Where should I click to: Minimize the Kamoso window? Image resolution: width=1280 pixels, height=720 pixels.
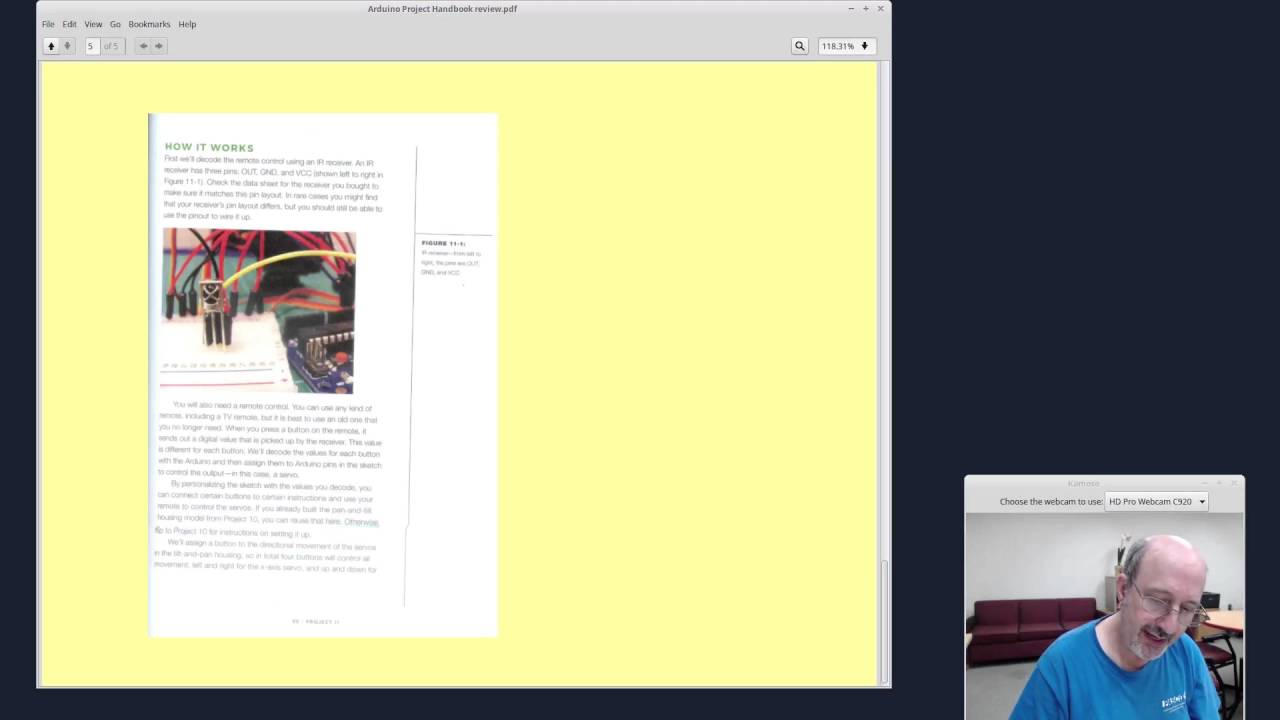(x=1205, y=483)
